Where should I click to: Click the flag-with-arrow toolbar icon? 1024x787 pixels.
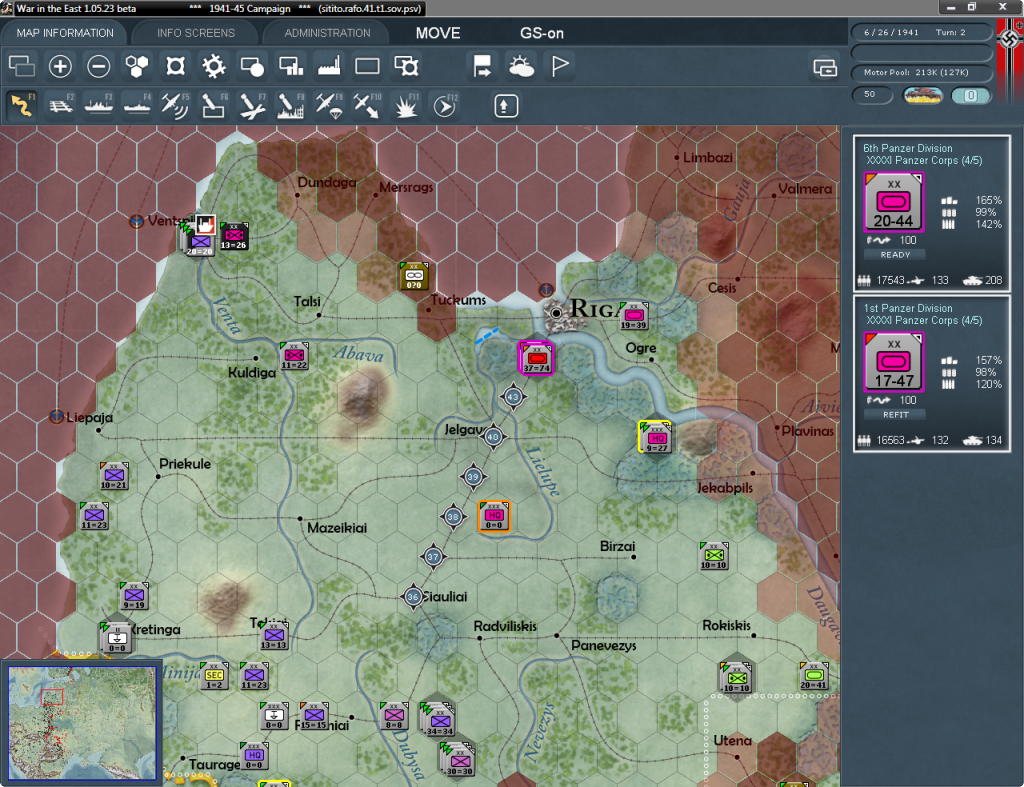point(483,66)
